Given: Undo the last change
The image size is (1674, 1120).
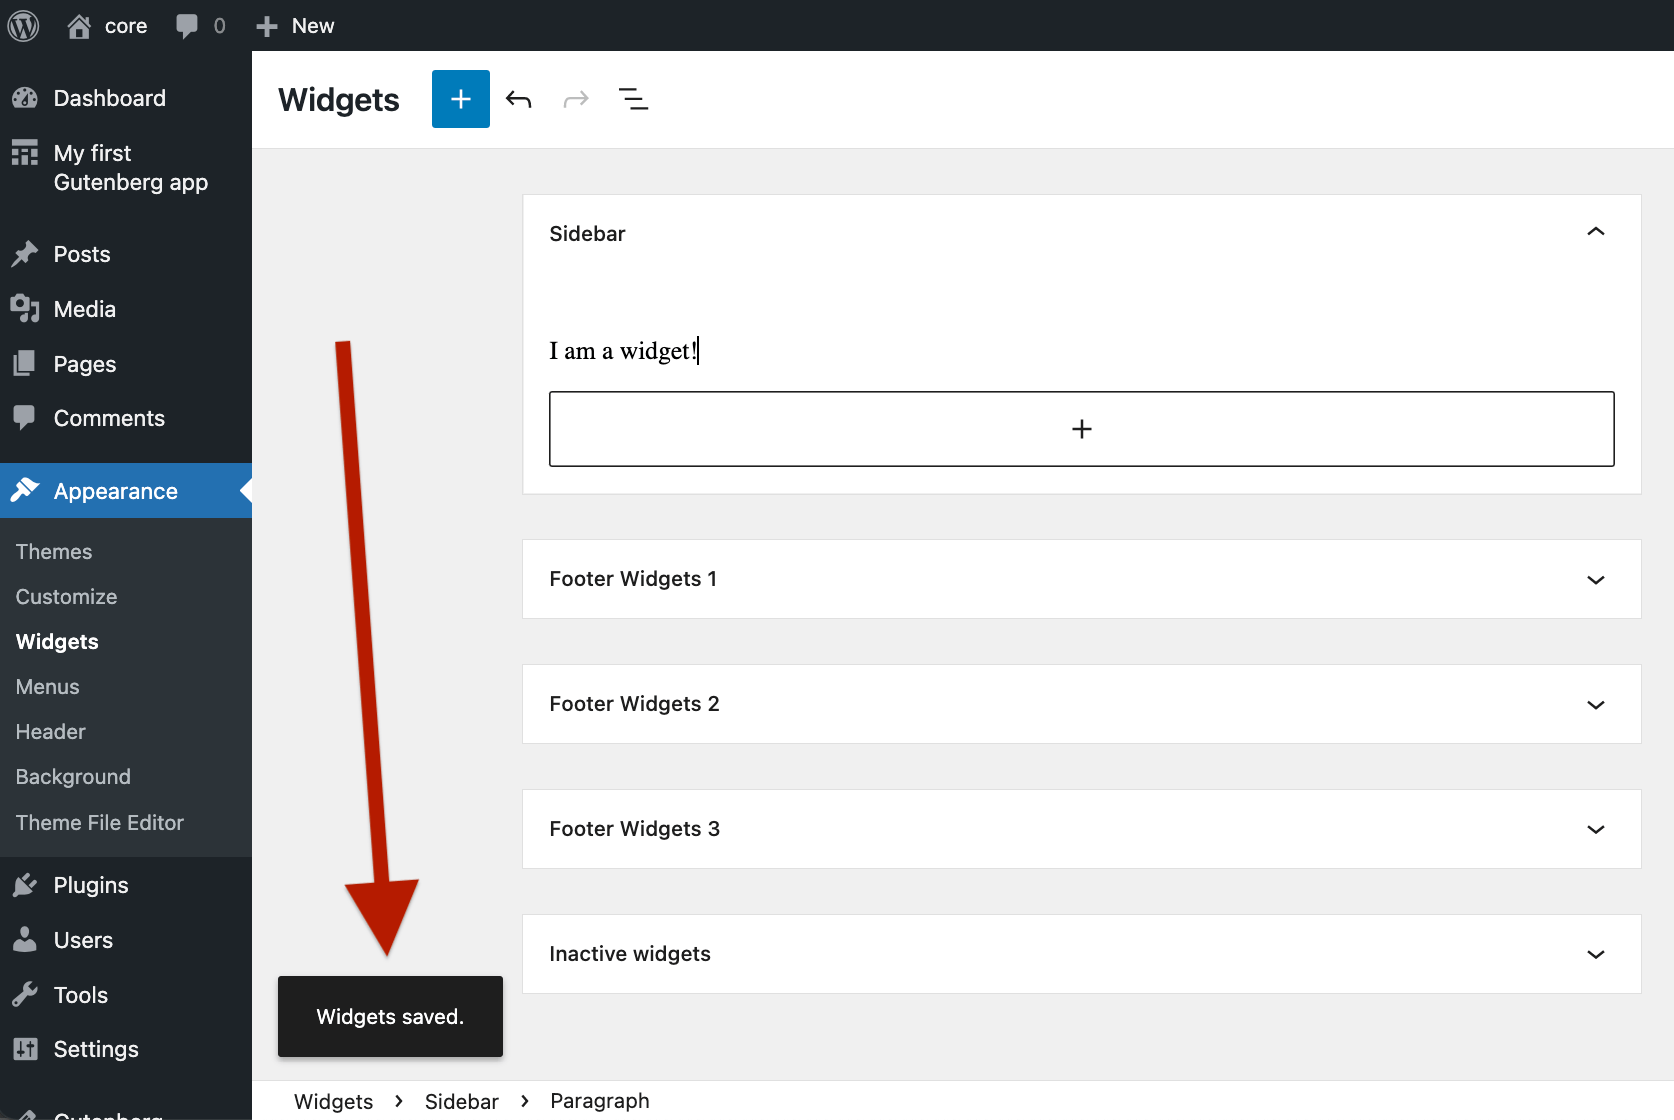Looking at the screenshot, I should click(518, 99).
